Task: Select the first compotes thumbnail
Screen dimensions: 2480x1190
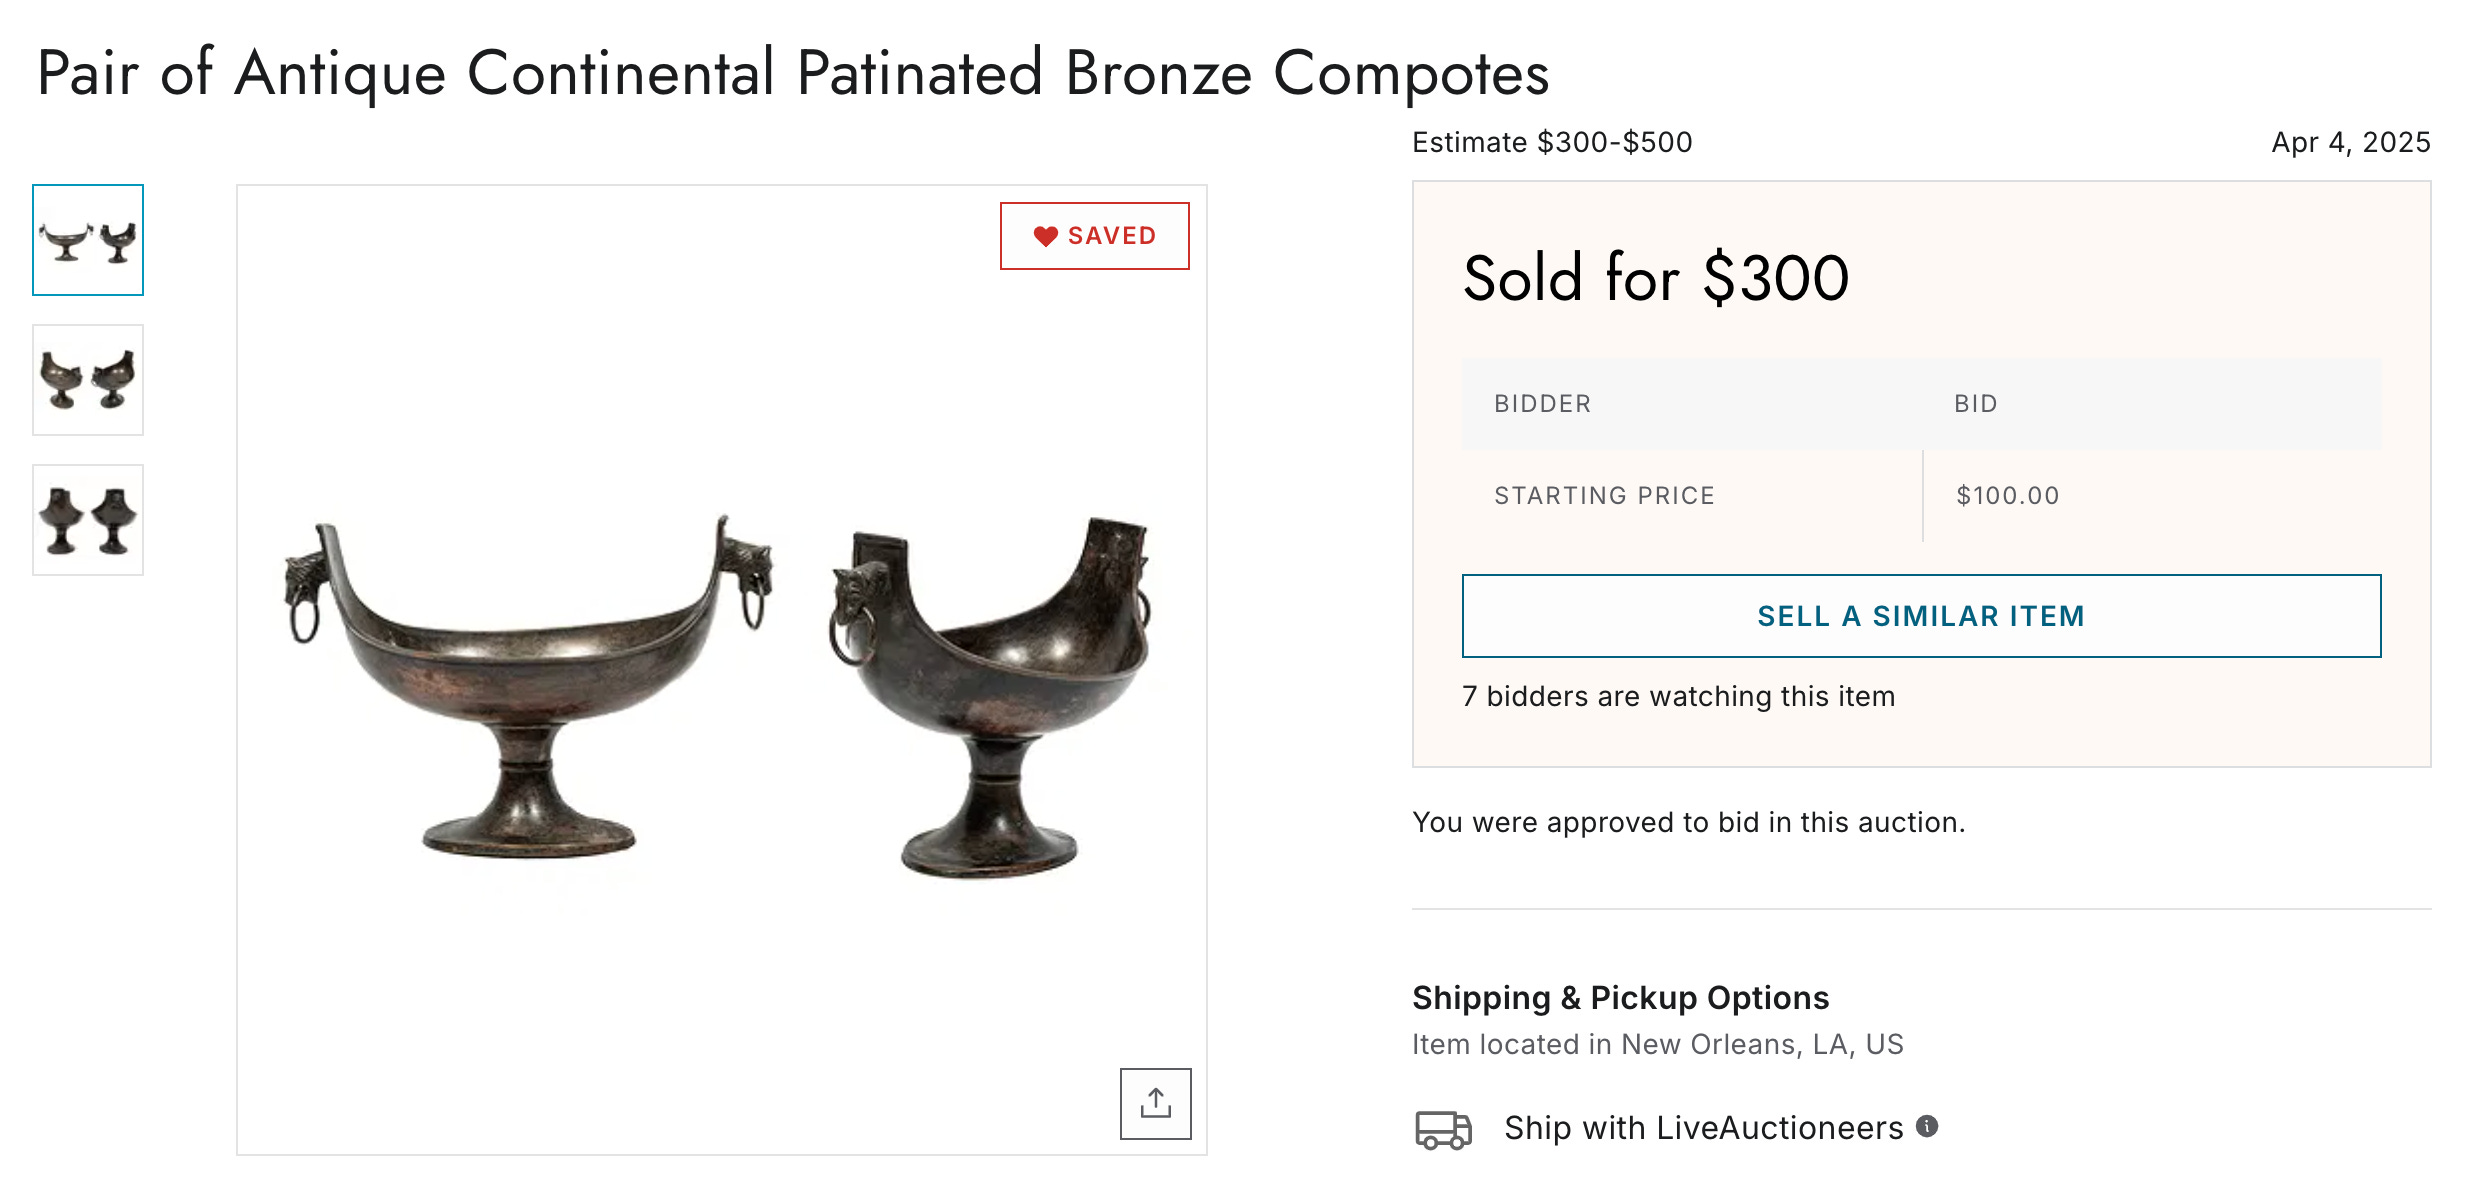Action: click(x=88, y=240)
